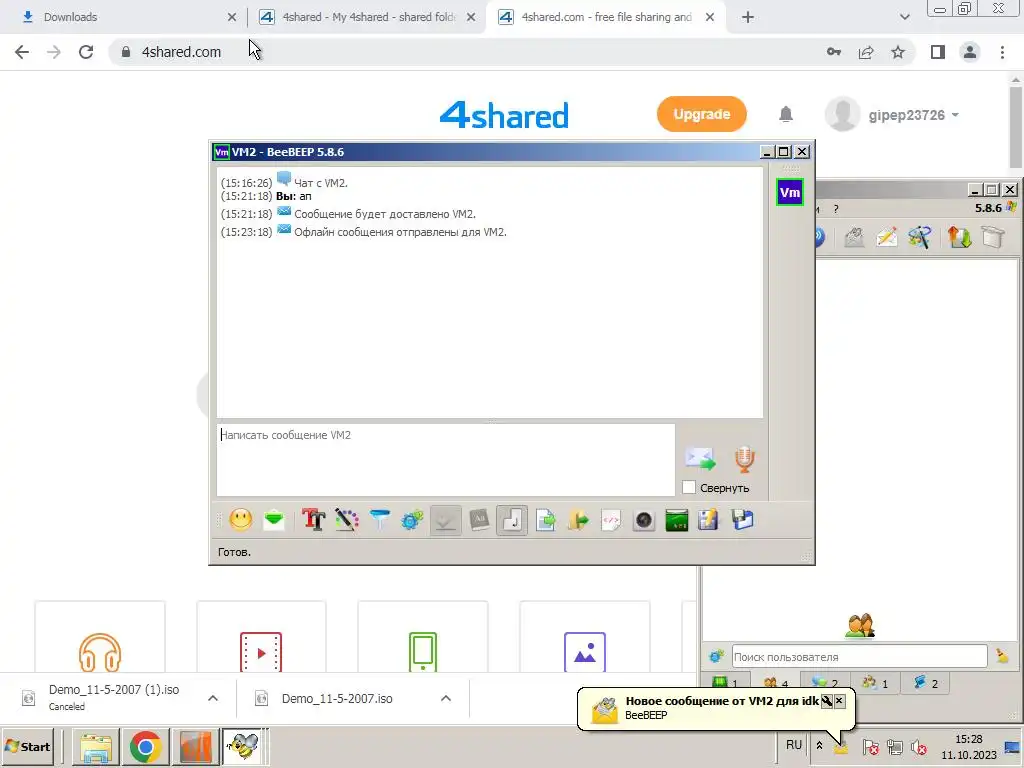Click the saved passwords key icon
This screenshot has height=768, width=1024.
point(834,52)
